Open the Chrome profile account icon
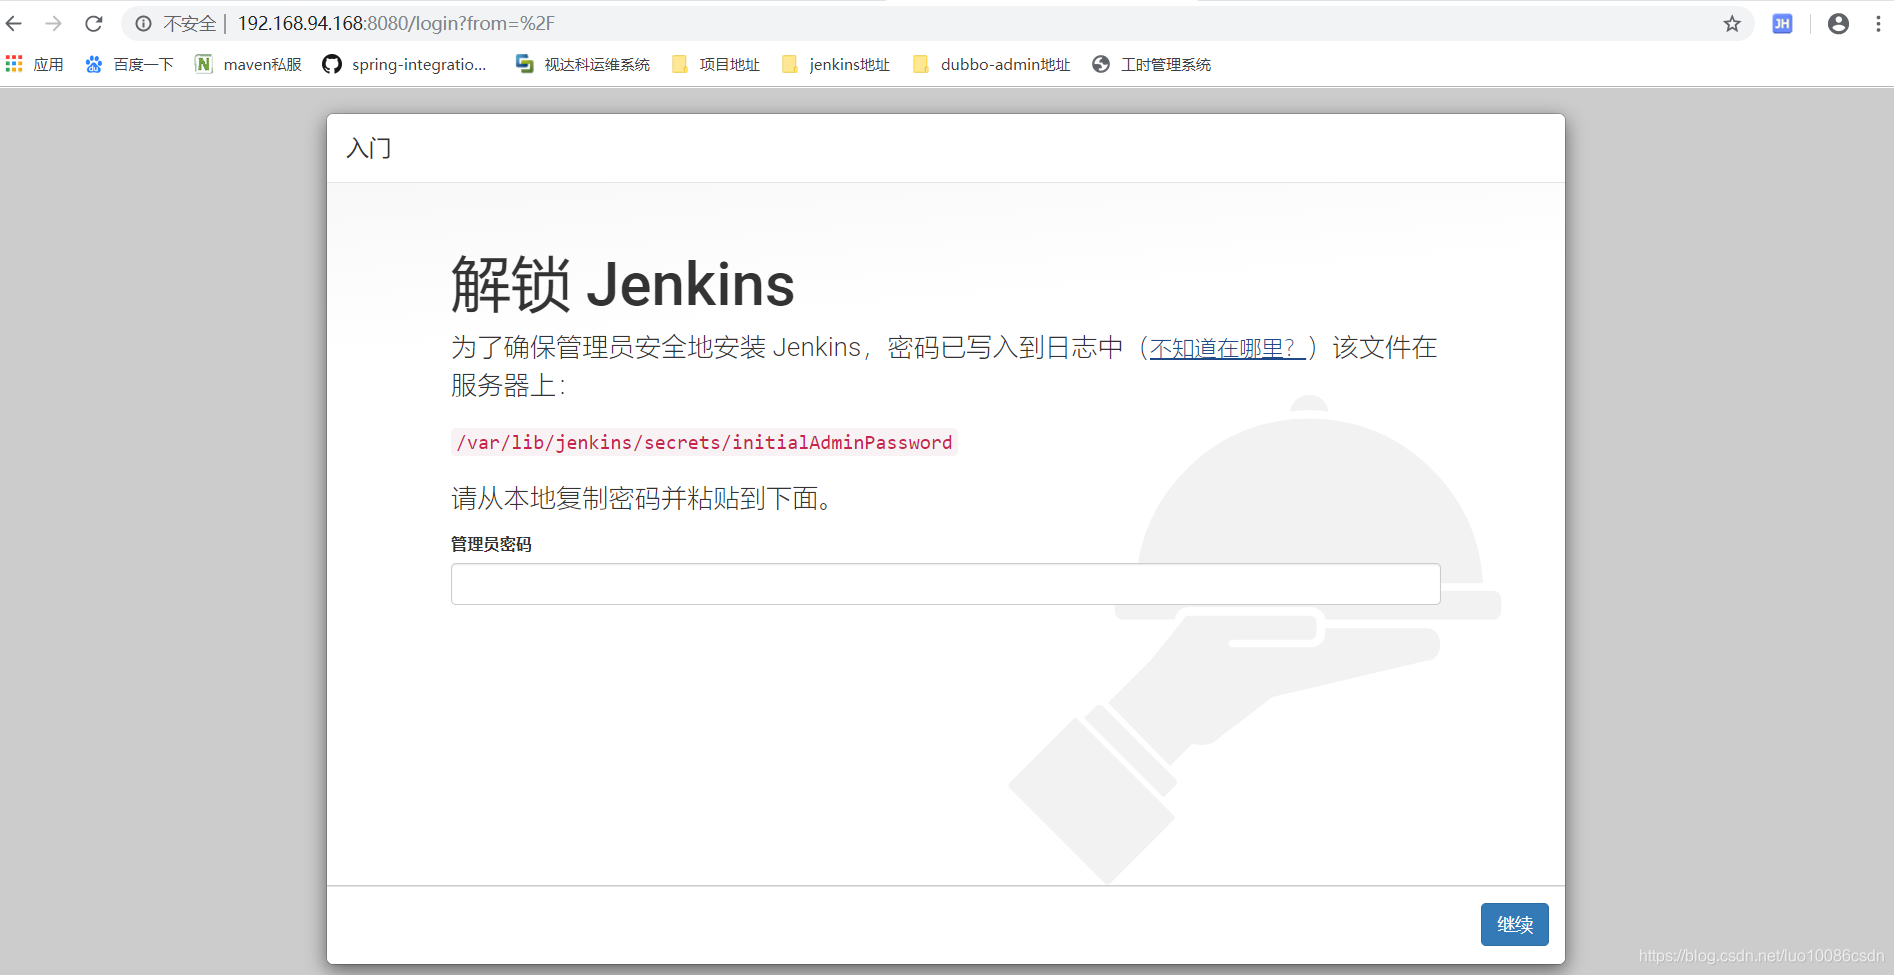Viewport: 1894px width, 975px height. click(x=1838, y=23)
